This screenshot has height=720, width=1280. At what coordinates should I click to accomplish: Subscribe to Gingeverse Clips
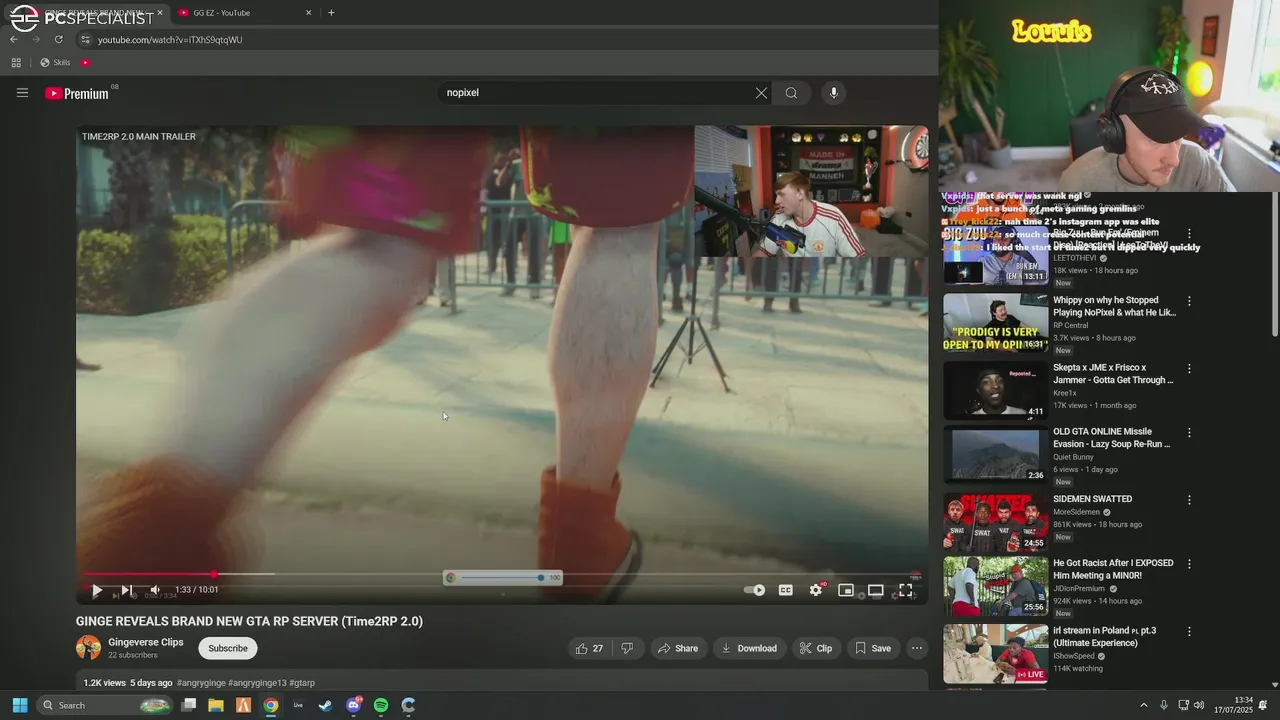[227, 648]
